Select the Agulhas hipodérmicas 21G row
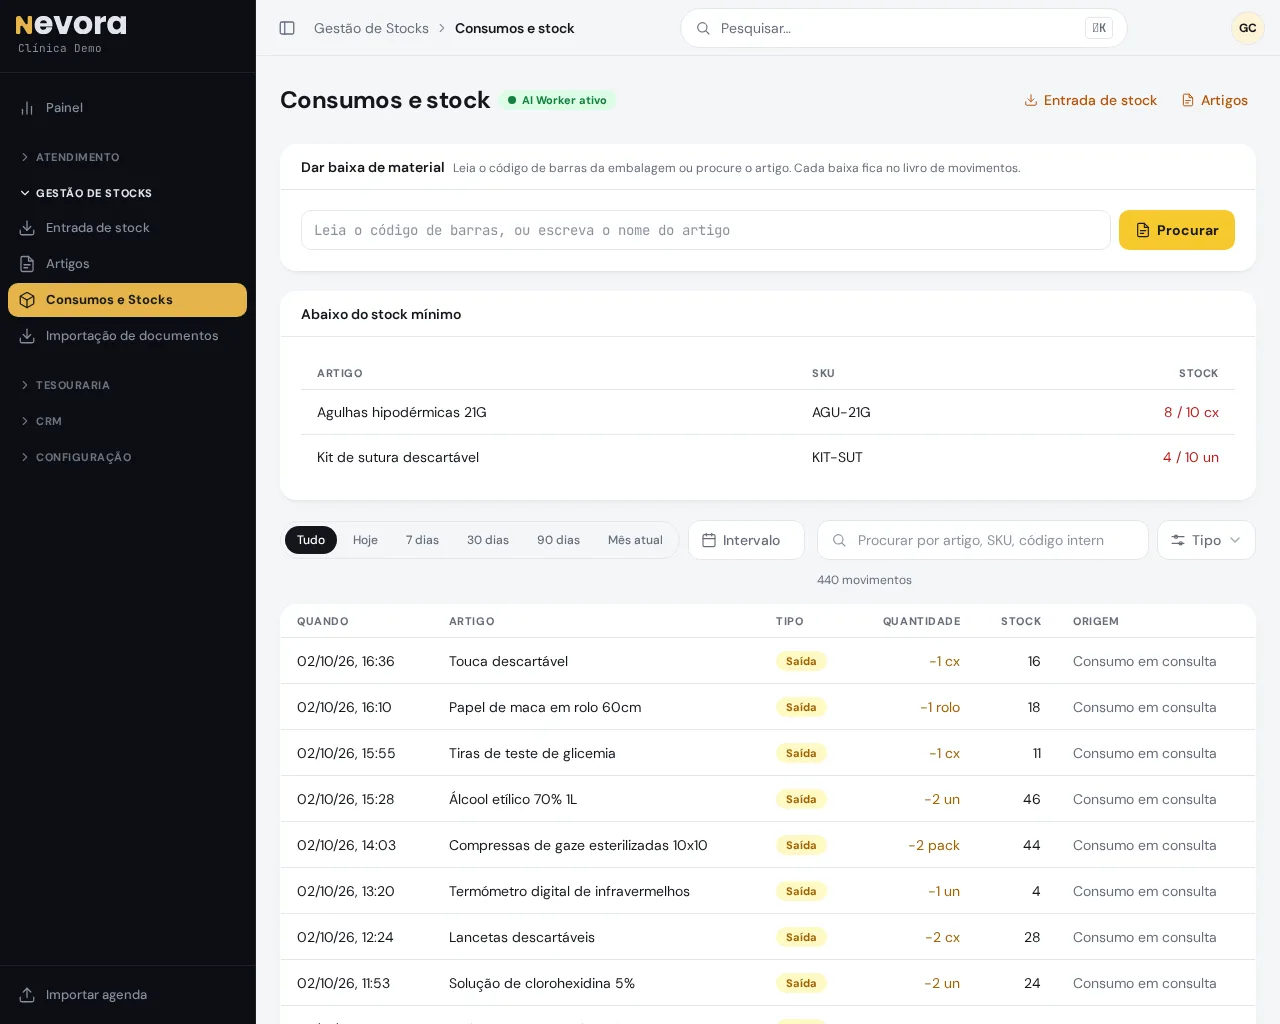The height and width of the screenshot is (1024, 1280). click(768, 412)
